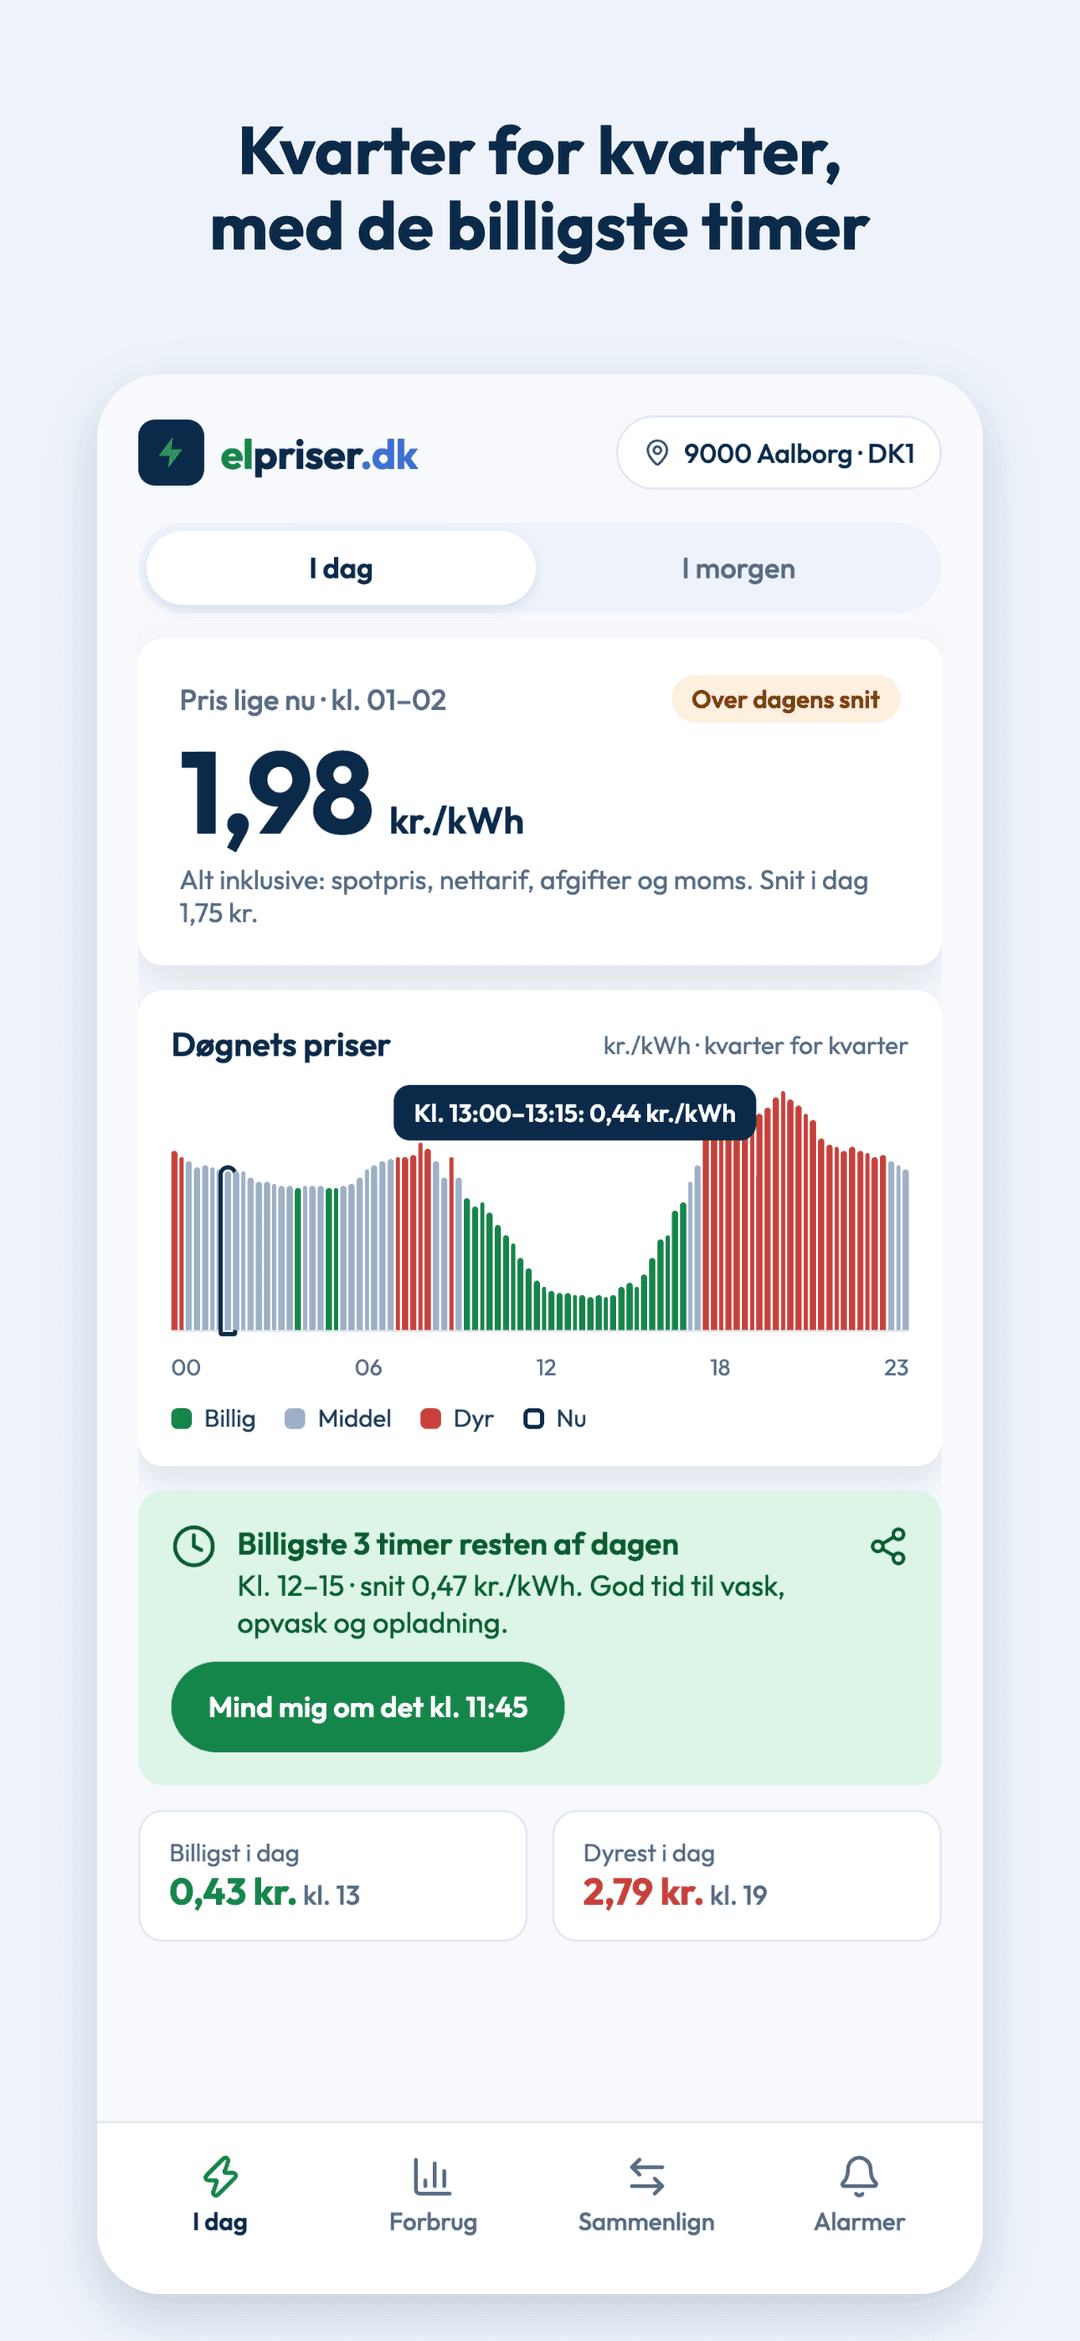Tap the Nu legend marker
The image size is (1080, 2341).
tap(534, 1419)
